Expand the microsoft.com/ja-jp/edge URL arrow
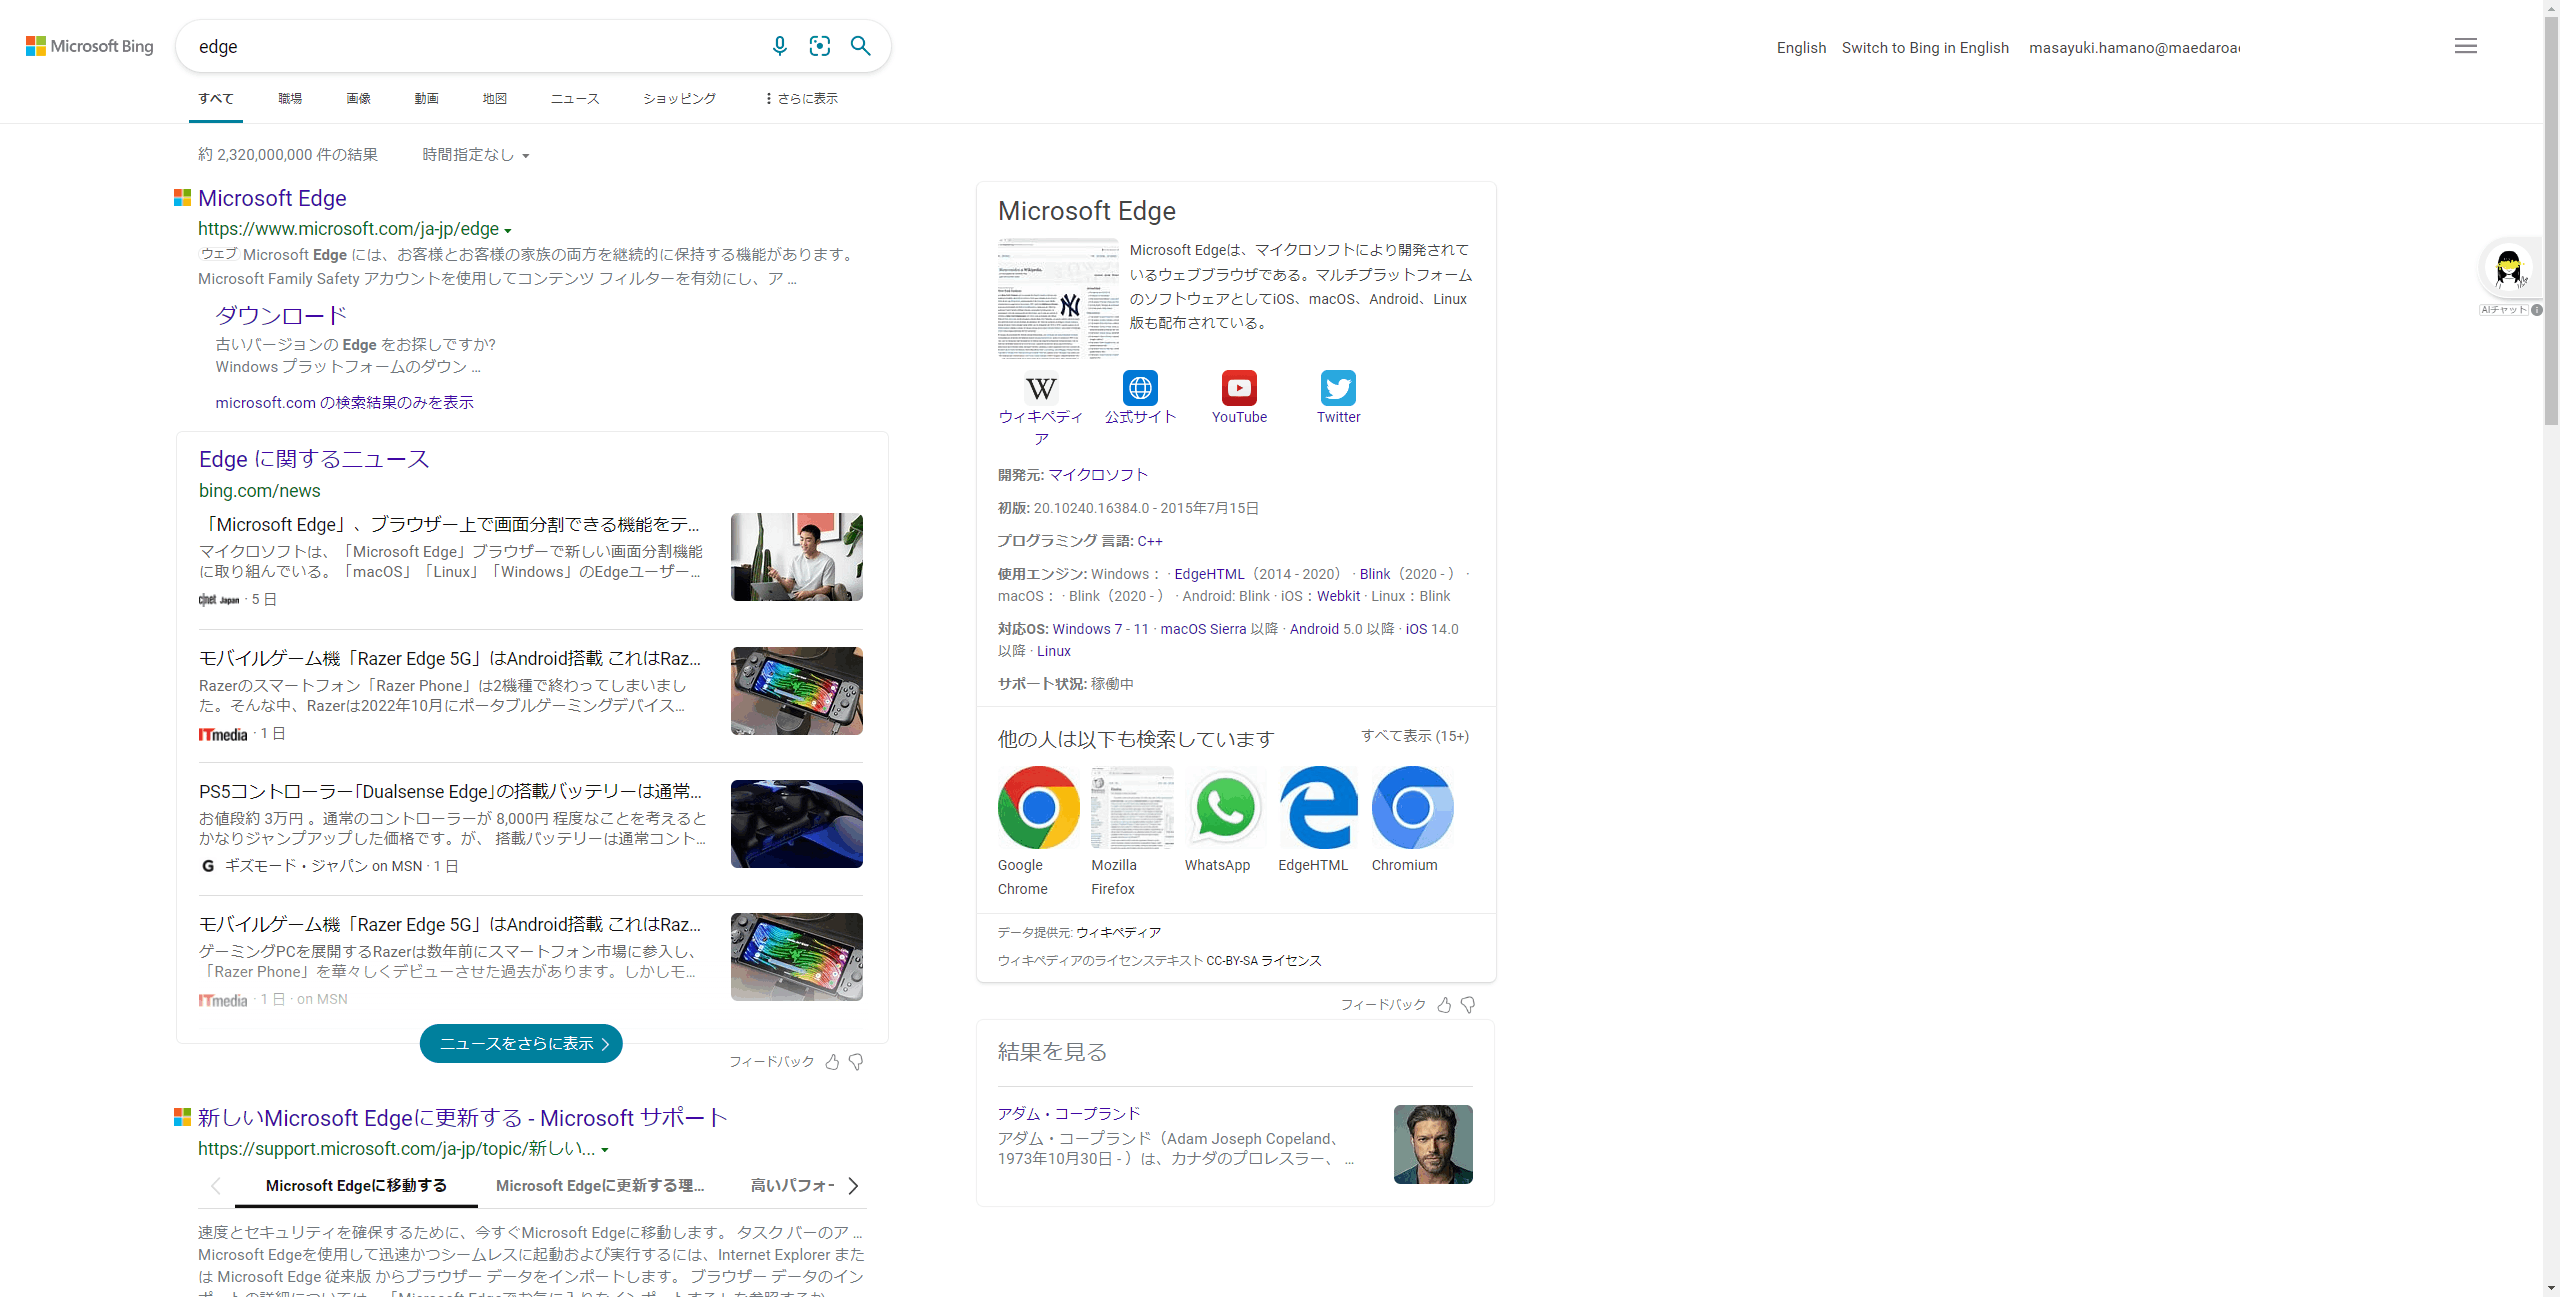The image size is (2560, 1297). 508,231
